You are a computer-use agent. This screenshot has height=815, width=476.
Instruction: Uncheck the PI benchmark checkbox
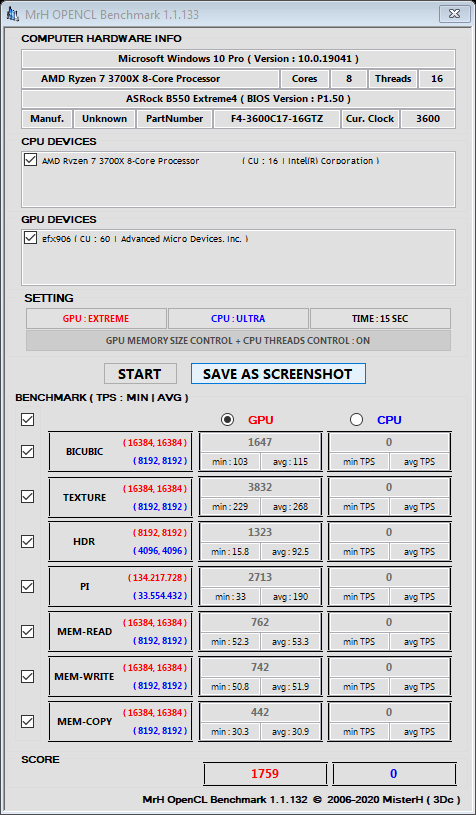tap(28, 586)
